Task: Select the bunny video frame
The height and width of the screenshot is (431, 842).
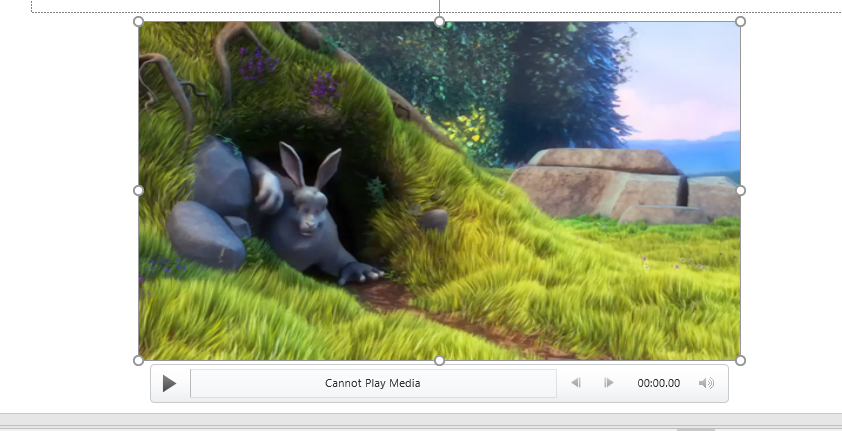Action: [x=439, y=191]
